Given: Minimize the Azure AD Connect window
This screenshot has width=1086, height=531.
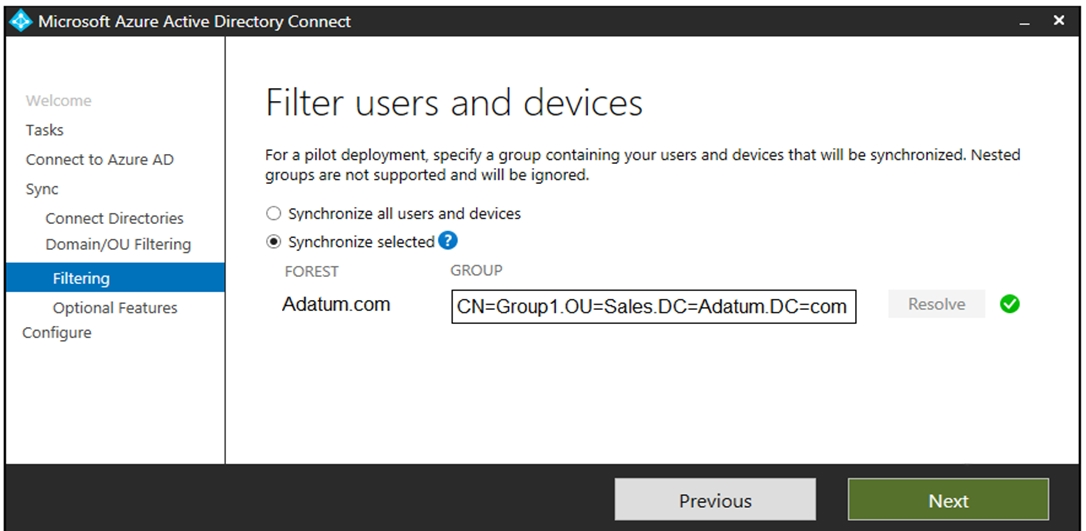Looking at the screenshot, I should coord(1025,23).
